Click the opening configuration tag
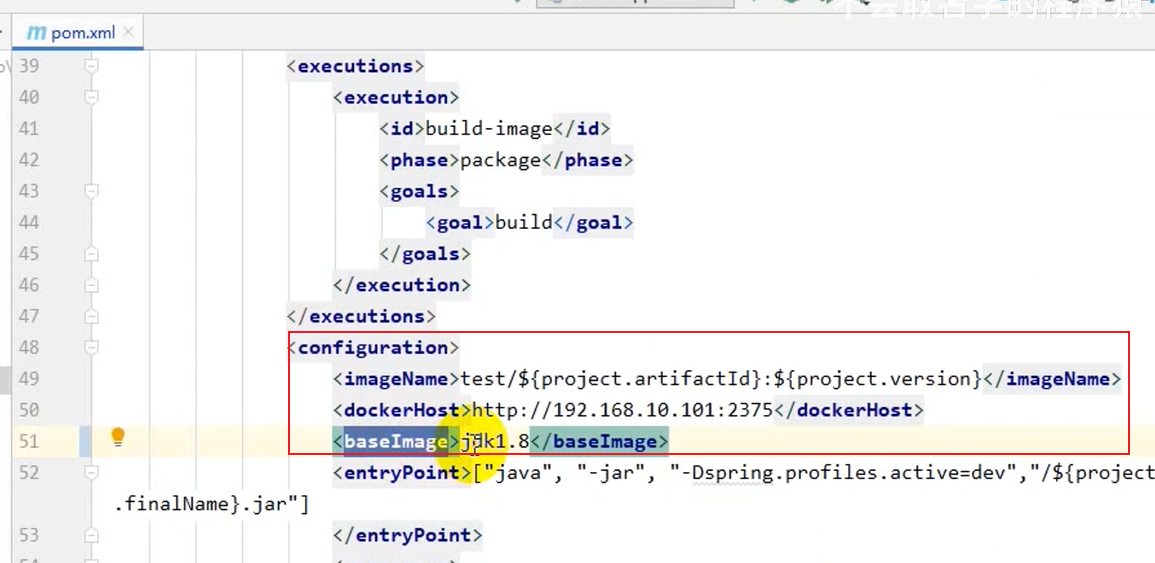The image size is (1155, 563). pos(374,347)
